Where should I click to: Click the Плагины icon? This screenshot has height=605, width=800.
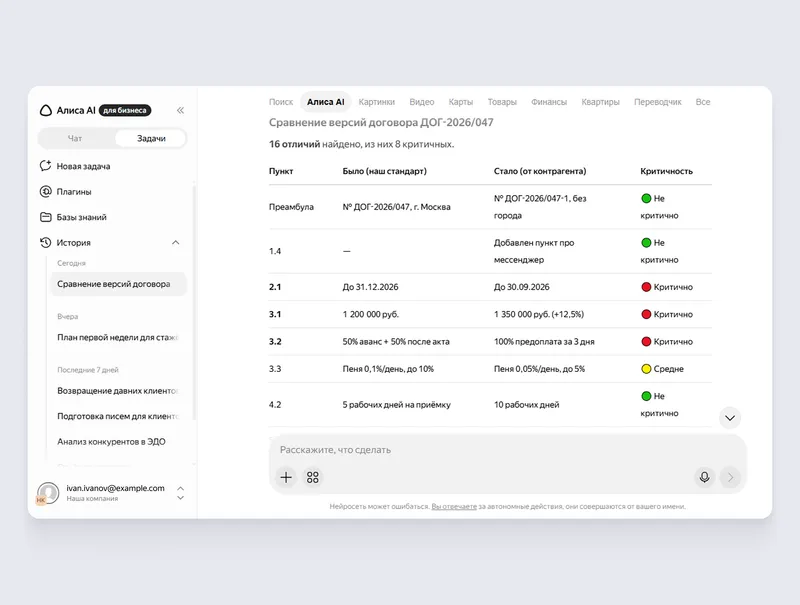[45, 191]
